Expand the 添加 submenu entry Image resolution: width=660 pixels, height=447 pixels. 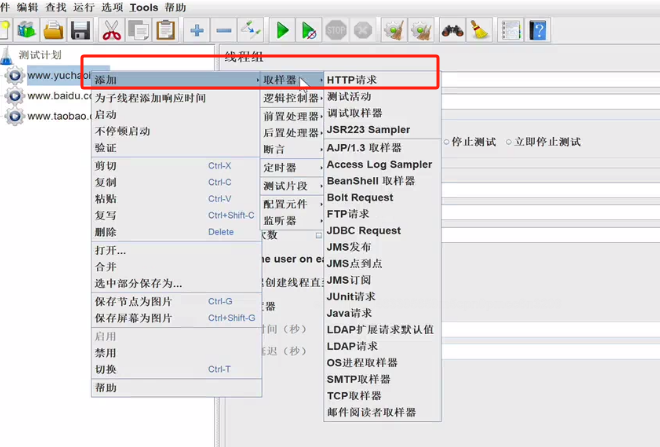pos(176,80)
